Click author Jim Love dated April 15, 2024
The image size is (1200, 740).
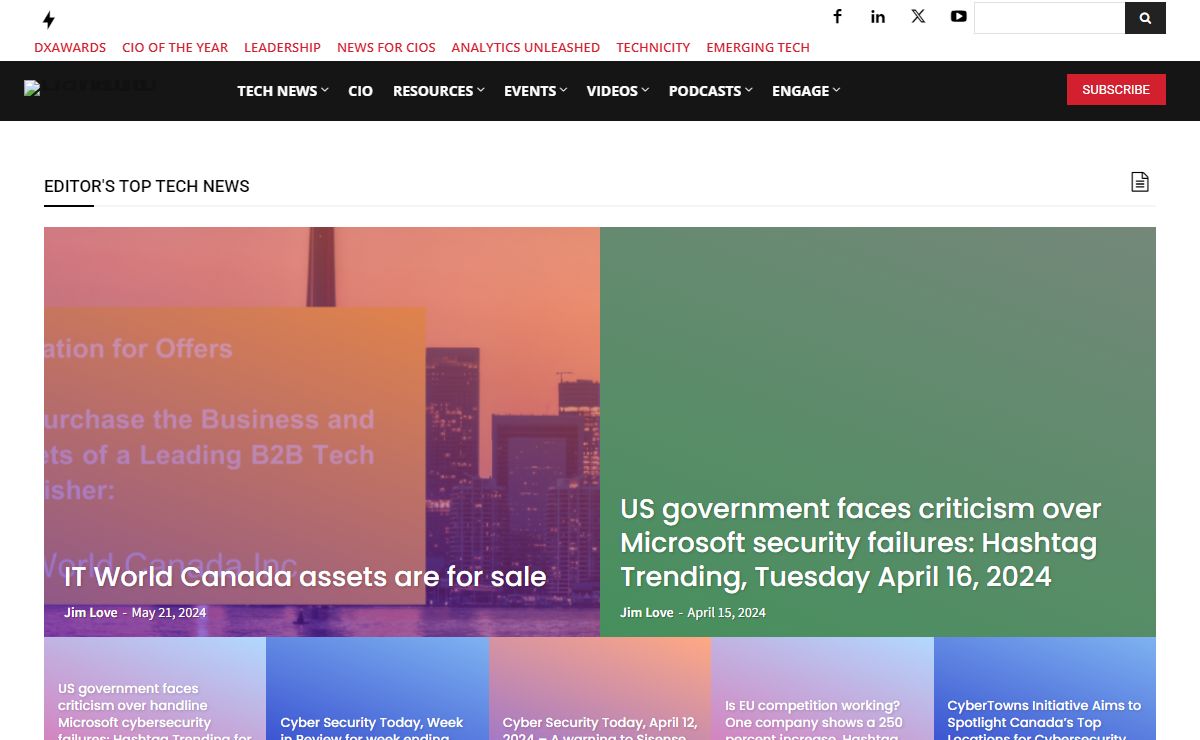[646, 612]
